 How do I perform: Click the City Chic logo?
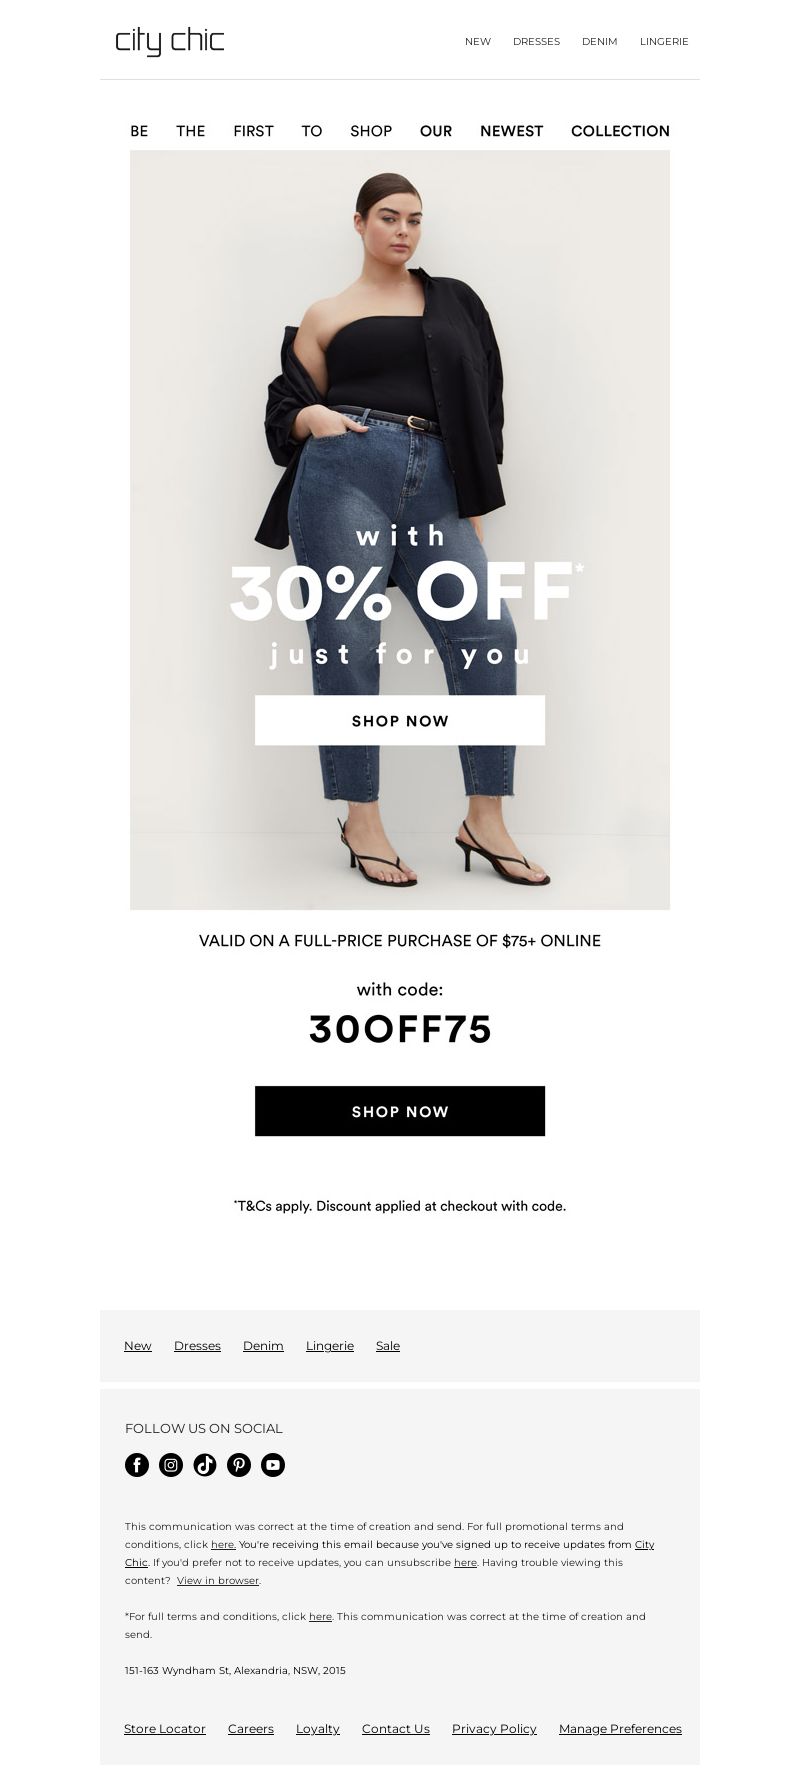click(169, 41)
